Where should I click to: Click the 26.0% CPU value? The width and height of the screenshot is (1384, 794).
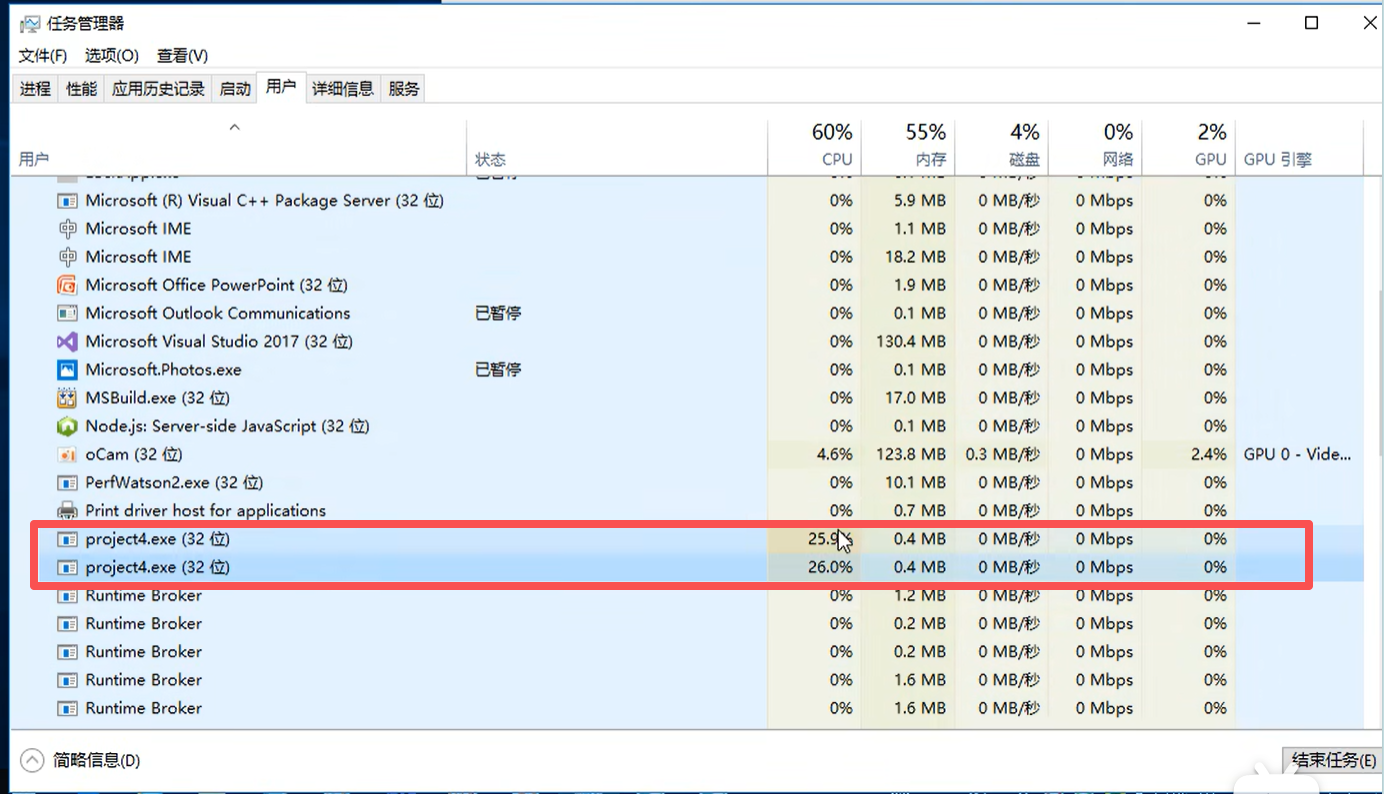point(830,567)
